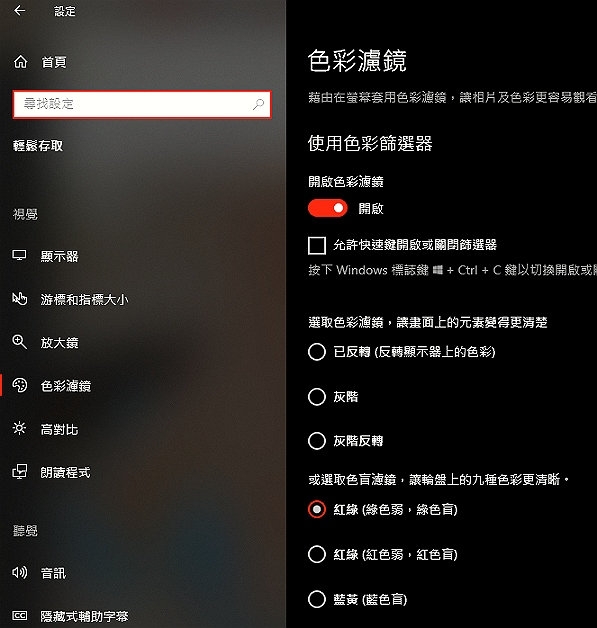Click the 尋找設定 search field

coord(142,105)
